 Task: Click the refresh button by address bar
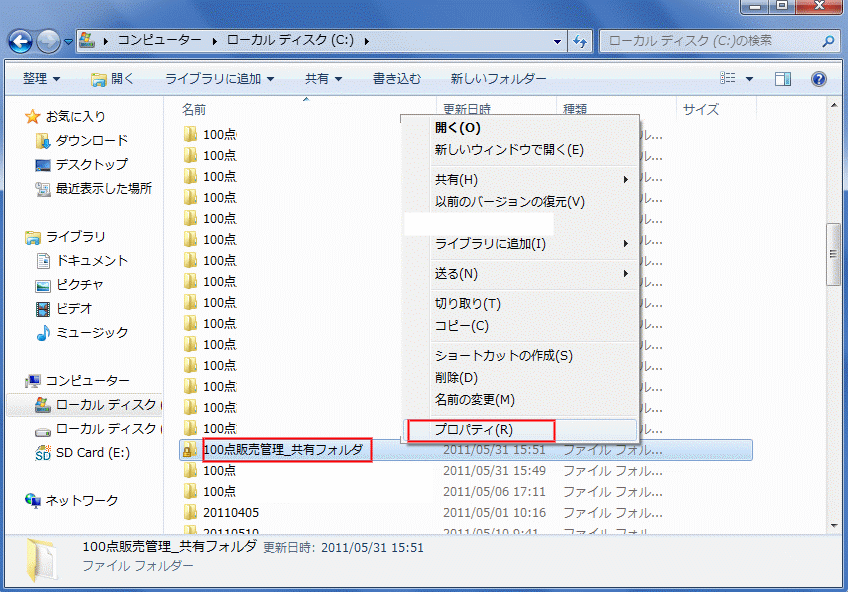click(x=580, y=41)
